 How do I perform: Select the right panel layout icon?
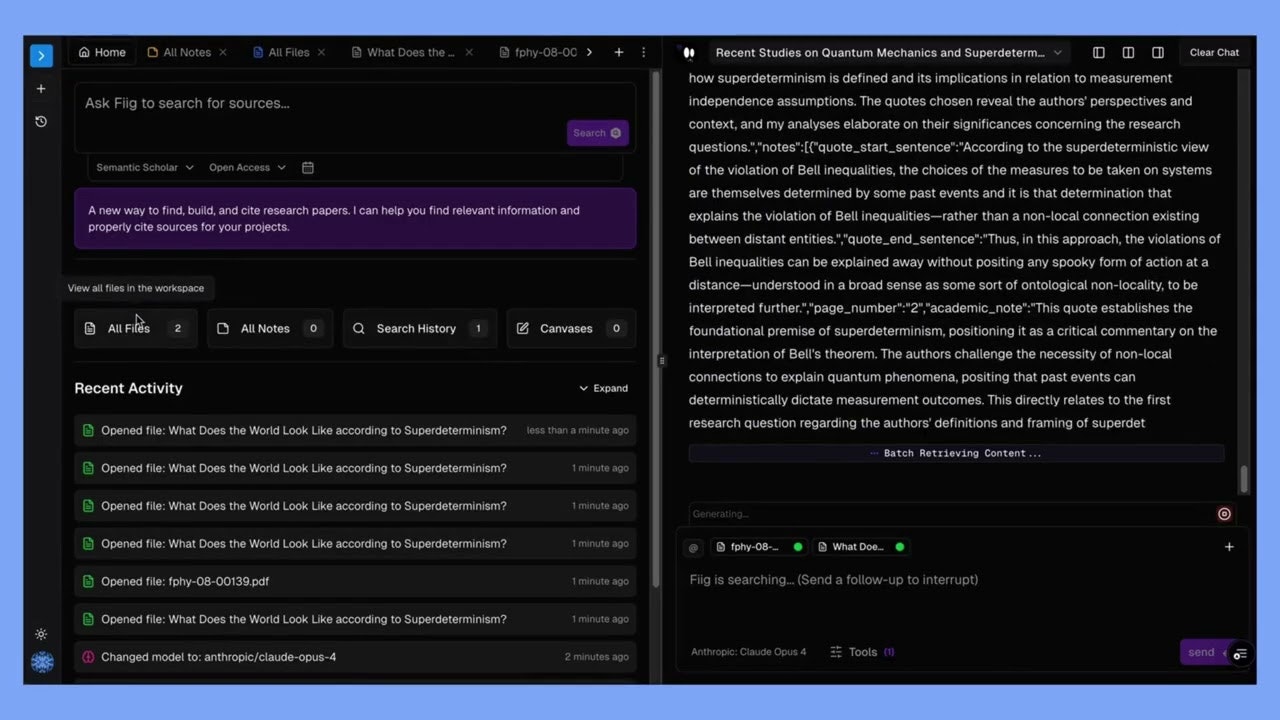click(1158, 53)
